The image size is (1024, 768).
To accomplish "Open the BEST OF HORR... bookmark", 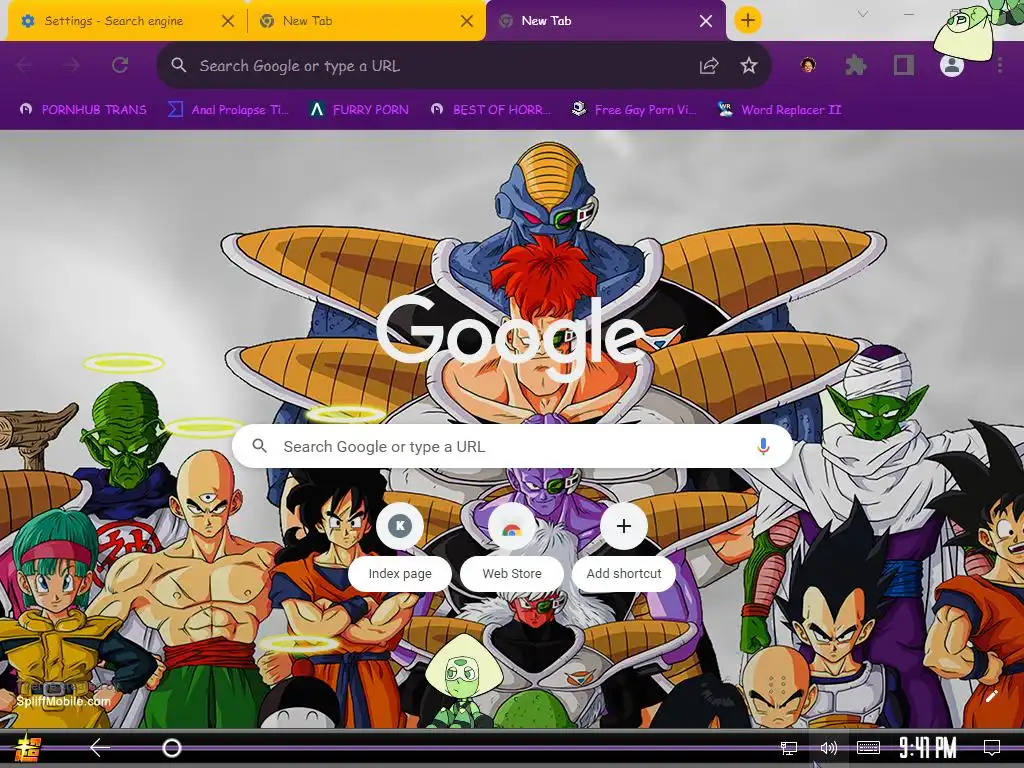I will click(x=490, y=110).
